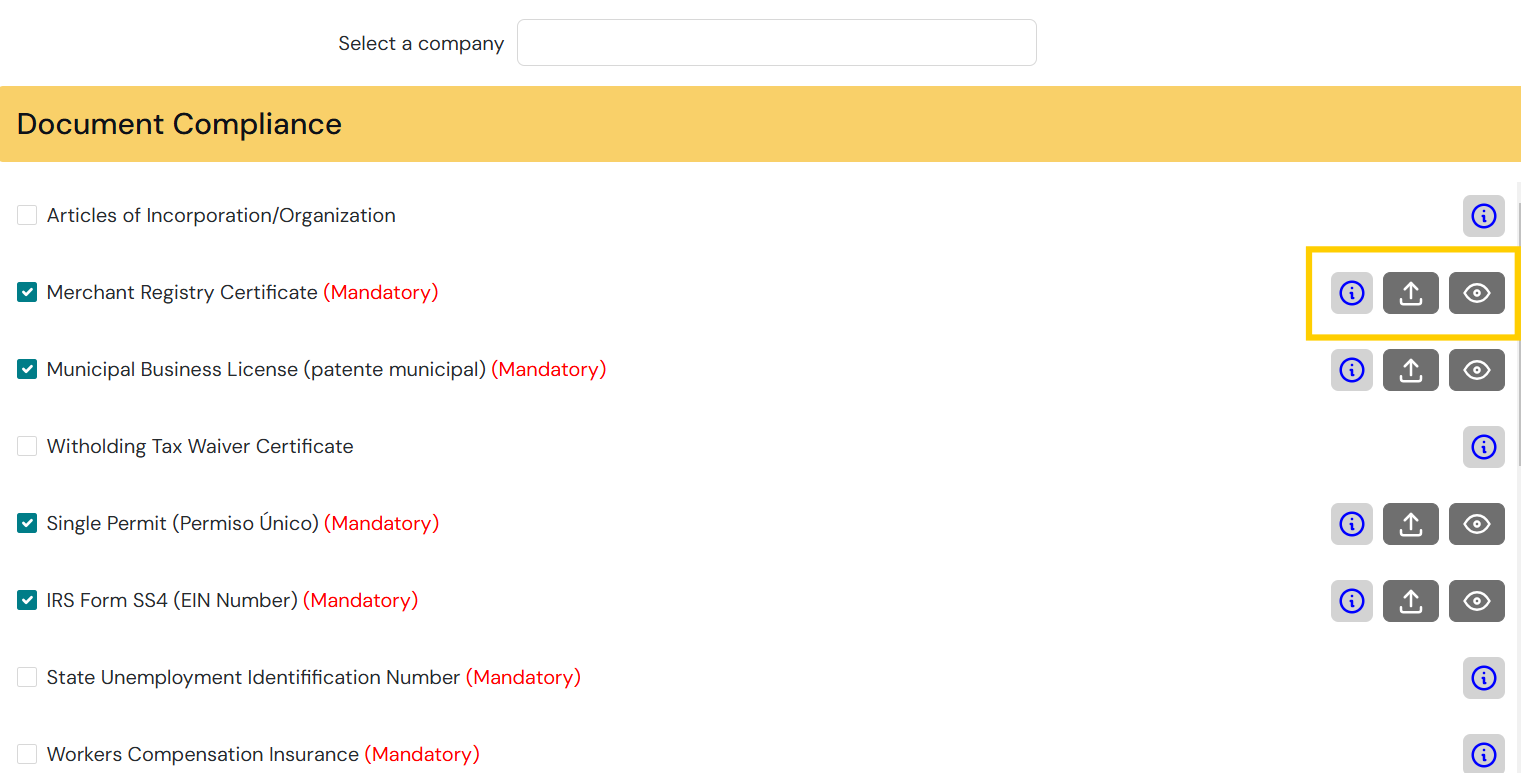Check Articles of Incorporation/Organization checkbox
The width and height of the screenshot is (1521, 777).
pos(27,215)
